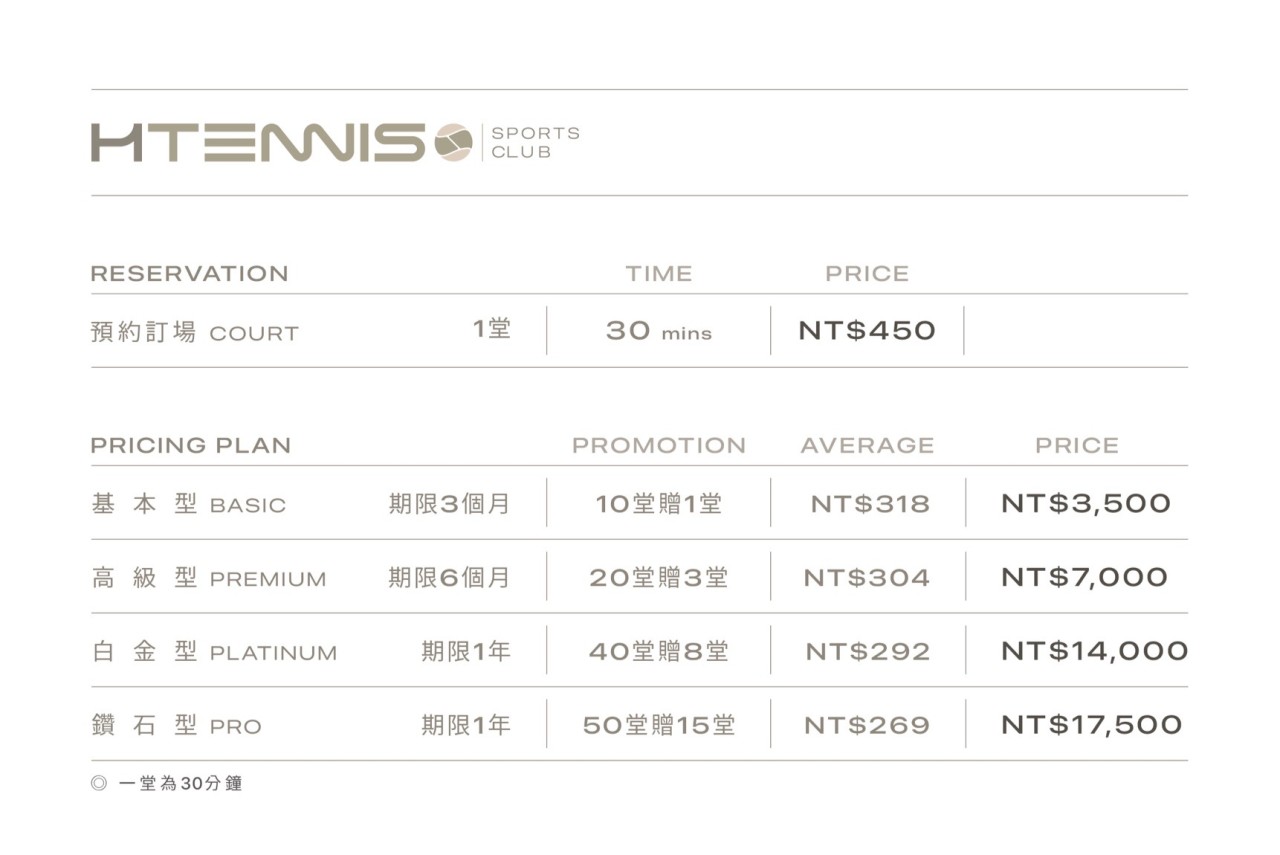The width and height of the screenshot is (1280, 855).
Task: Click the 高級型 PREMIUM plan label
Action: click(209, 578)
